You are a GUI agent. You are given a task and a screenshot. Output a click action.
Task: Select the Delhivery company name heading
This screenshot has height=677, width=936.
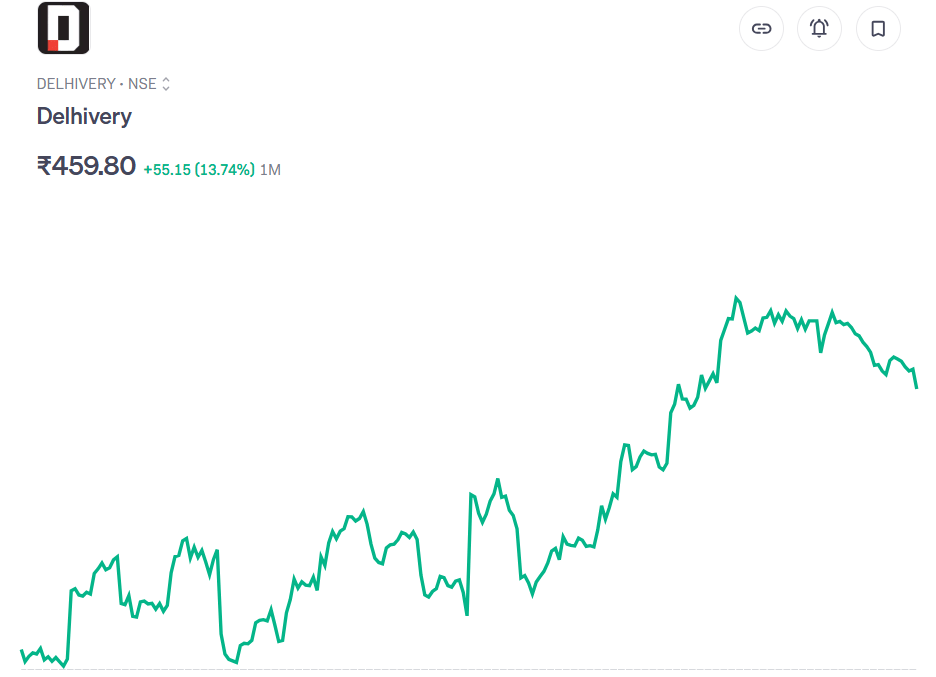[x=84, y=116]
